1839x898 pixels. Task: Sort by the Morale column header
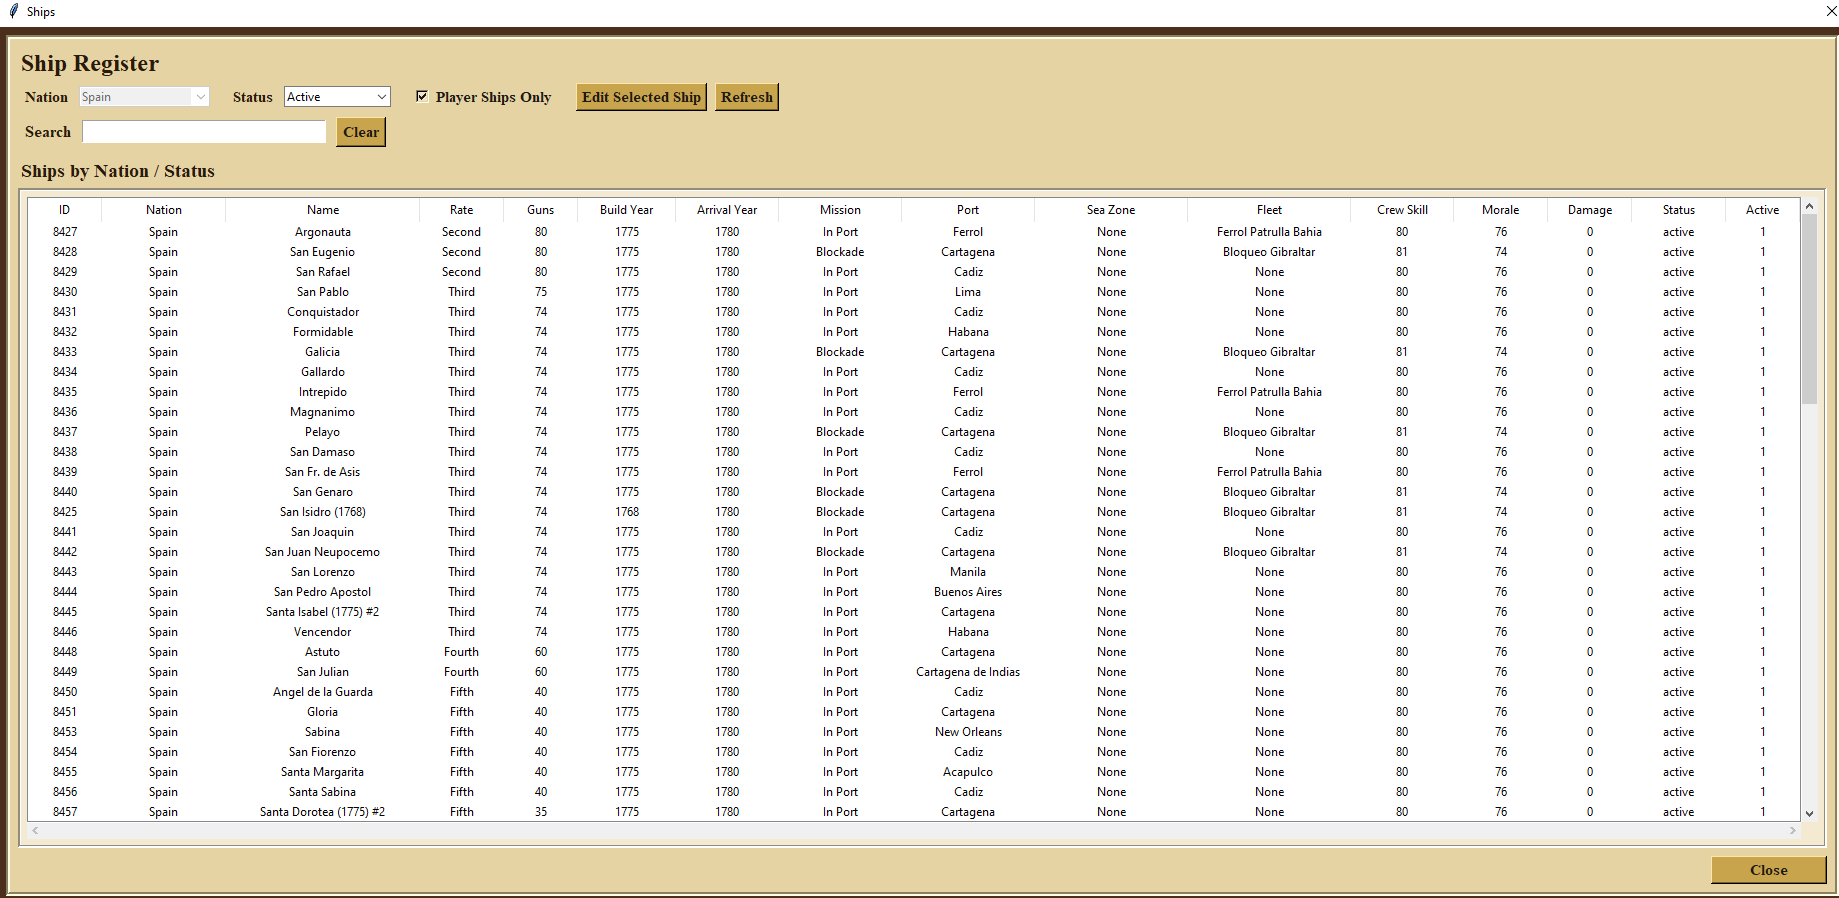(x=1500, y=210)
